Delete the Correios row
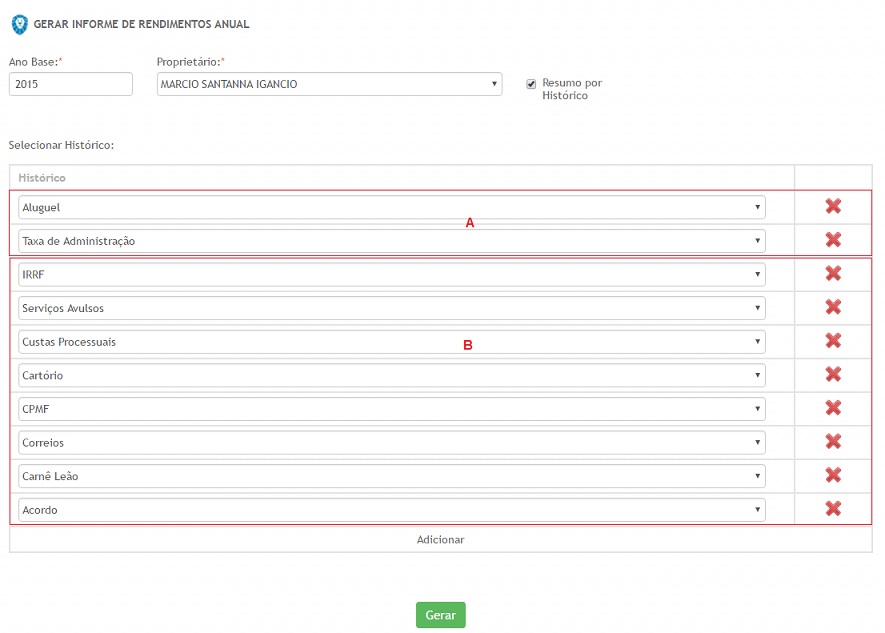The width and height of the screenshot is (885, 633). [832, 442]
